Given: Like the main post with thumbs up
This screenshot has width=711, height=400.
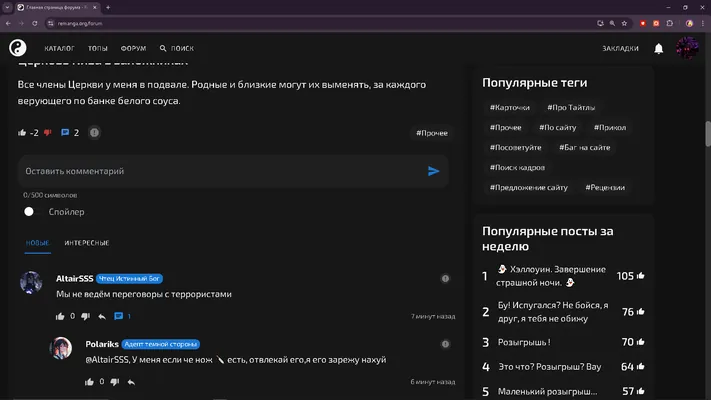Looking at the screenshot, I should [22, 132].
